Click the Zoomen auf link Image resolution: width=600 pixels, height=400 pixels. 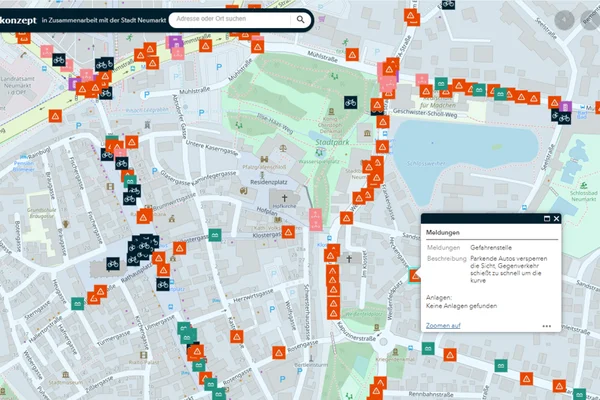coord(443,326)
